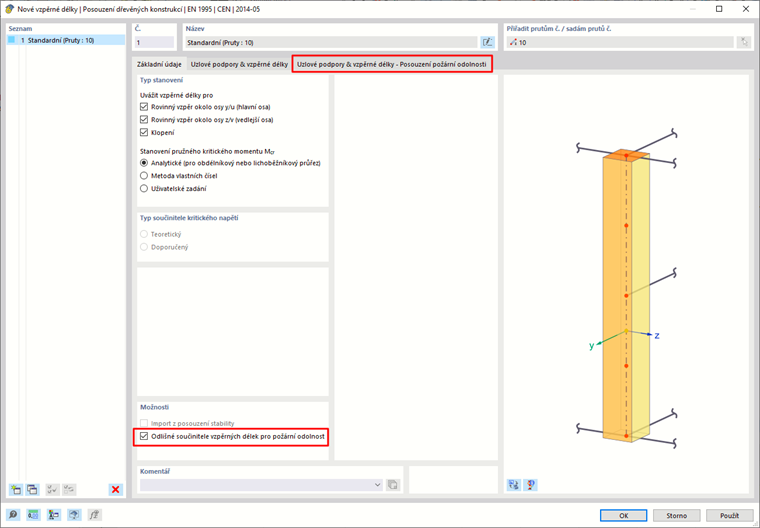Viewport: 760px width, 528px height.
Task: Click the third icon in the bottom-left toolbar
Action: (x=54, y=515)
